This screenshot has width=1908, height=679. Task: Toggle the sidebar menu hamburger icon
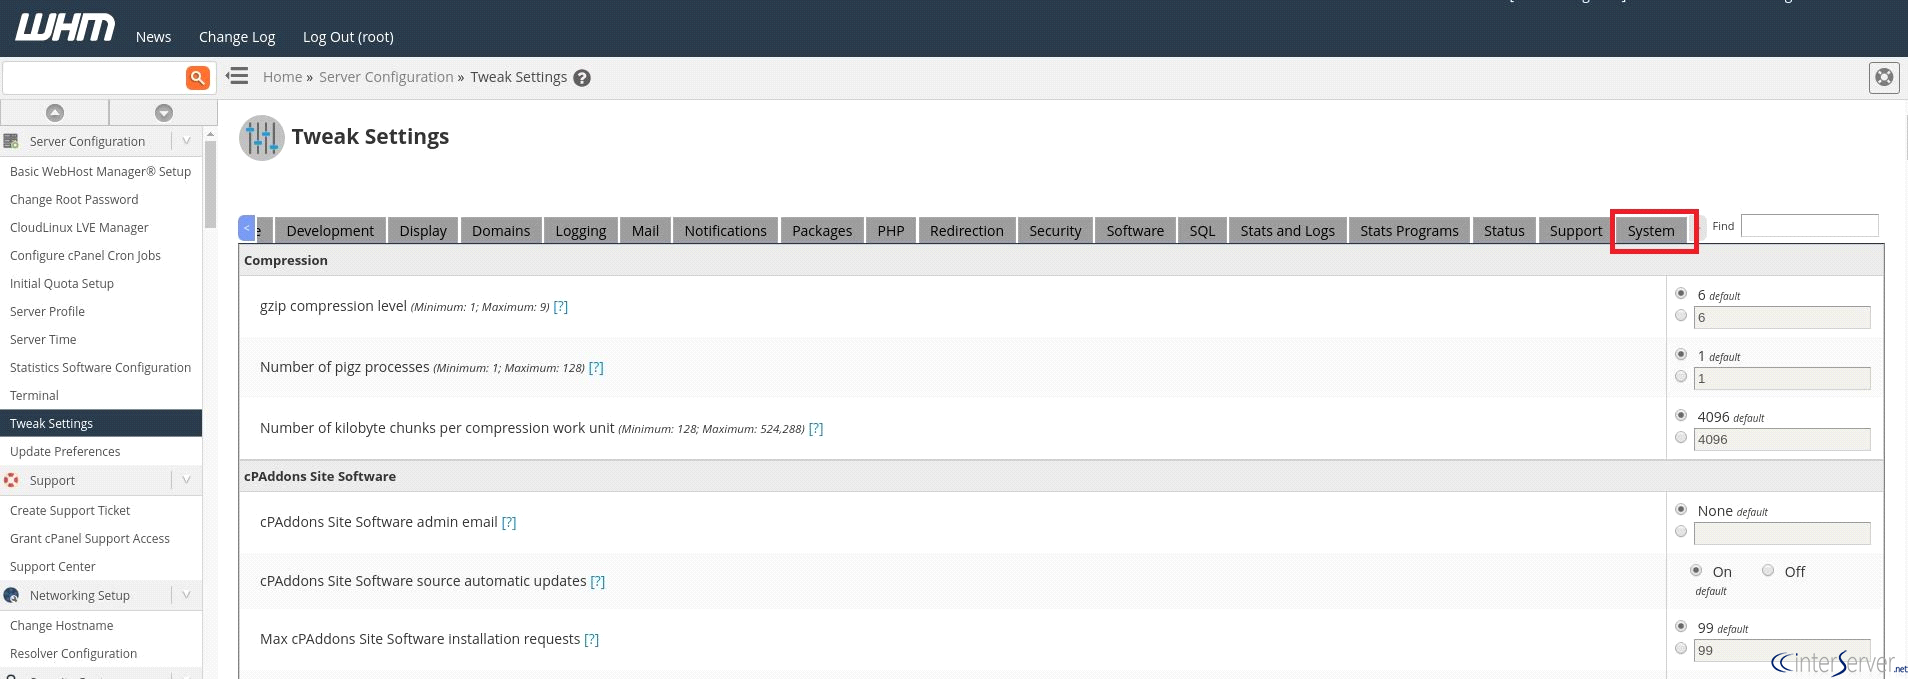pyautogui.click(x=237, y=76)
